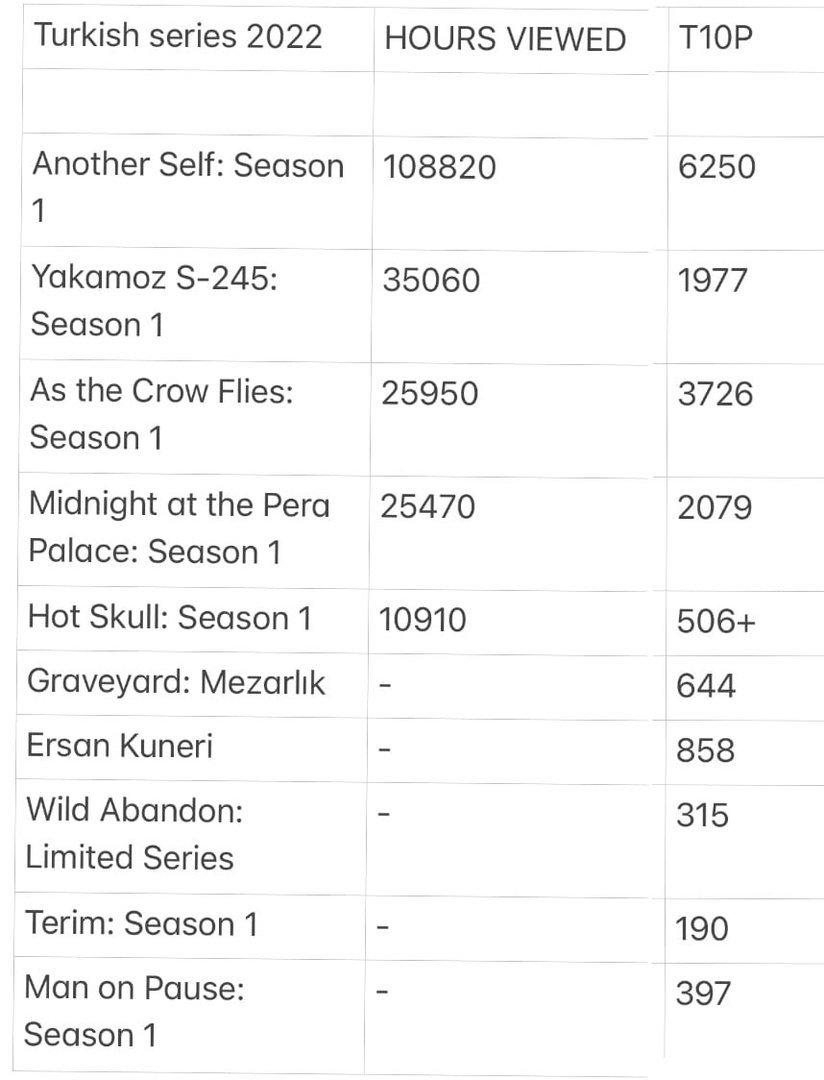Screen dimensions: 824x1080
Task: Click the "Ersan Kuneri" title cell
Action: coord(120,746)
